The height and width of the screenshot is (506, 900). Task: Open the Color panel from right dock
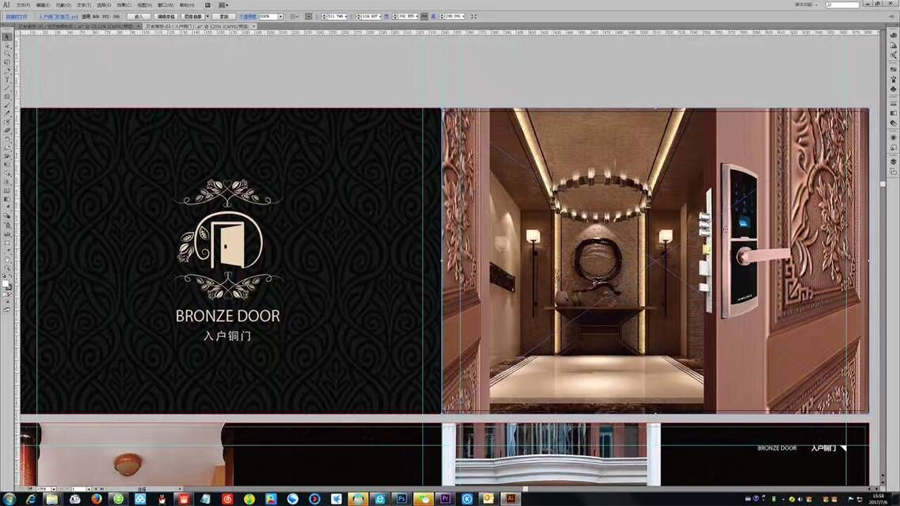(x=893, y=35)
